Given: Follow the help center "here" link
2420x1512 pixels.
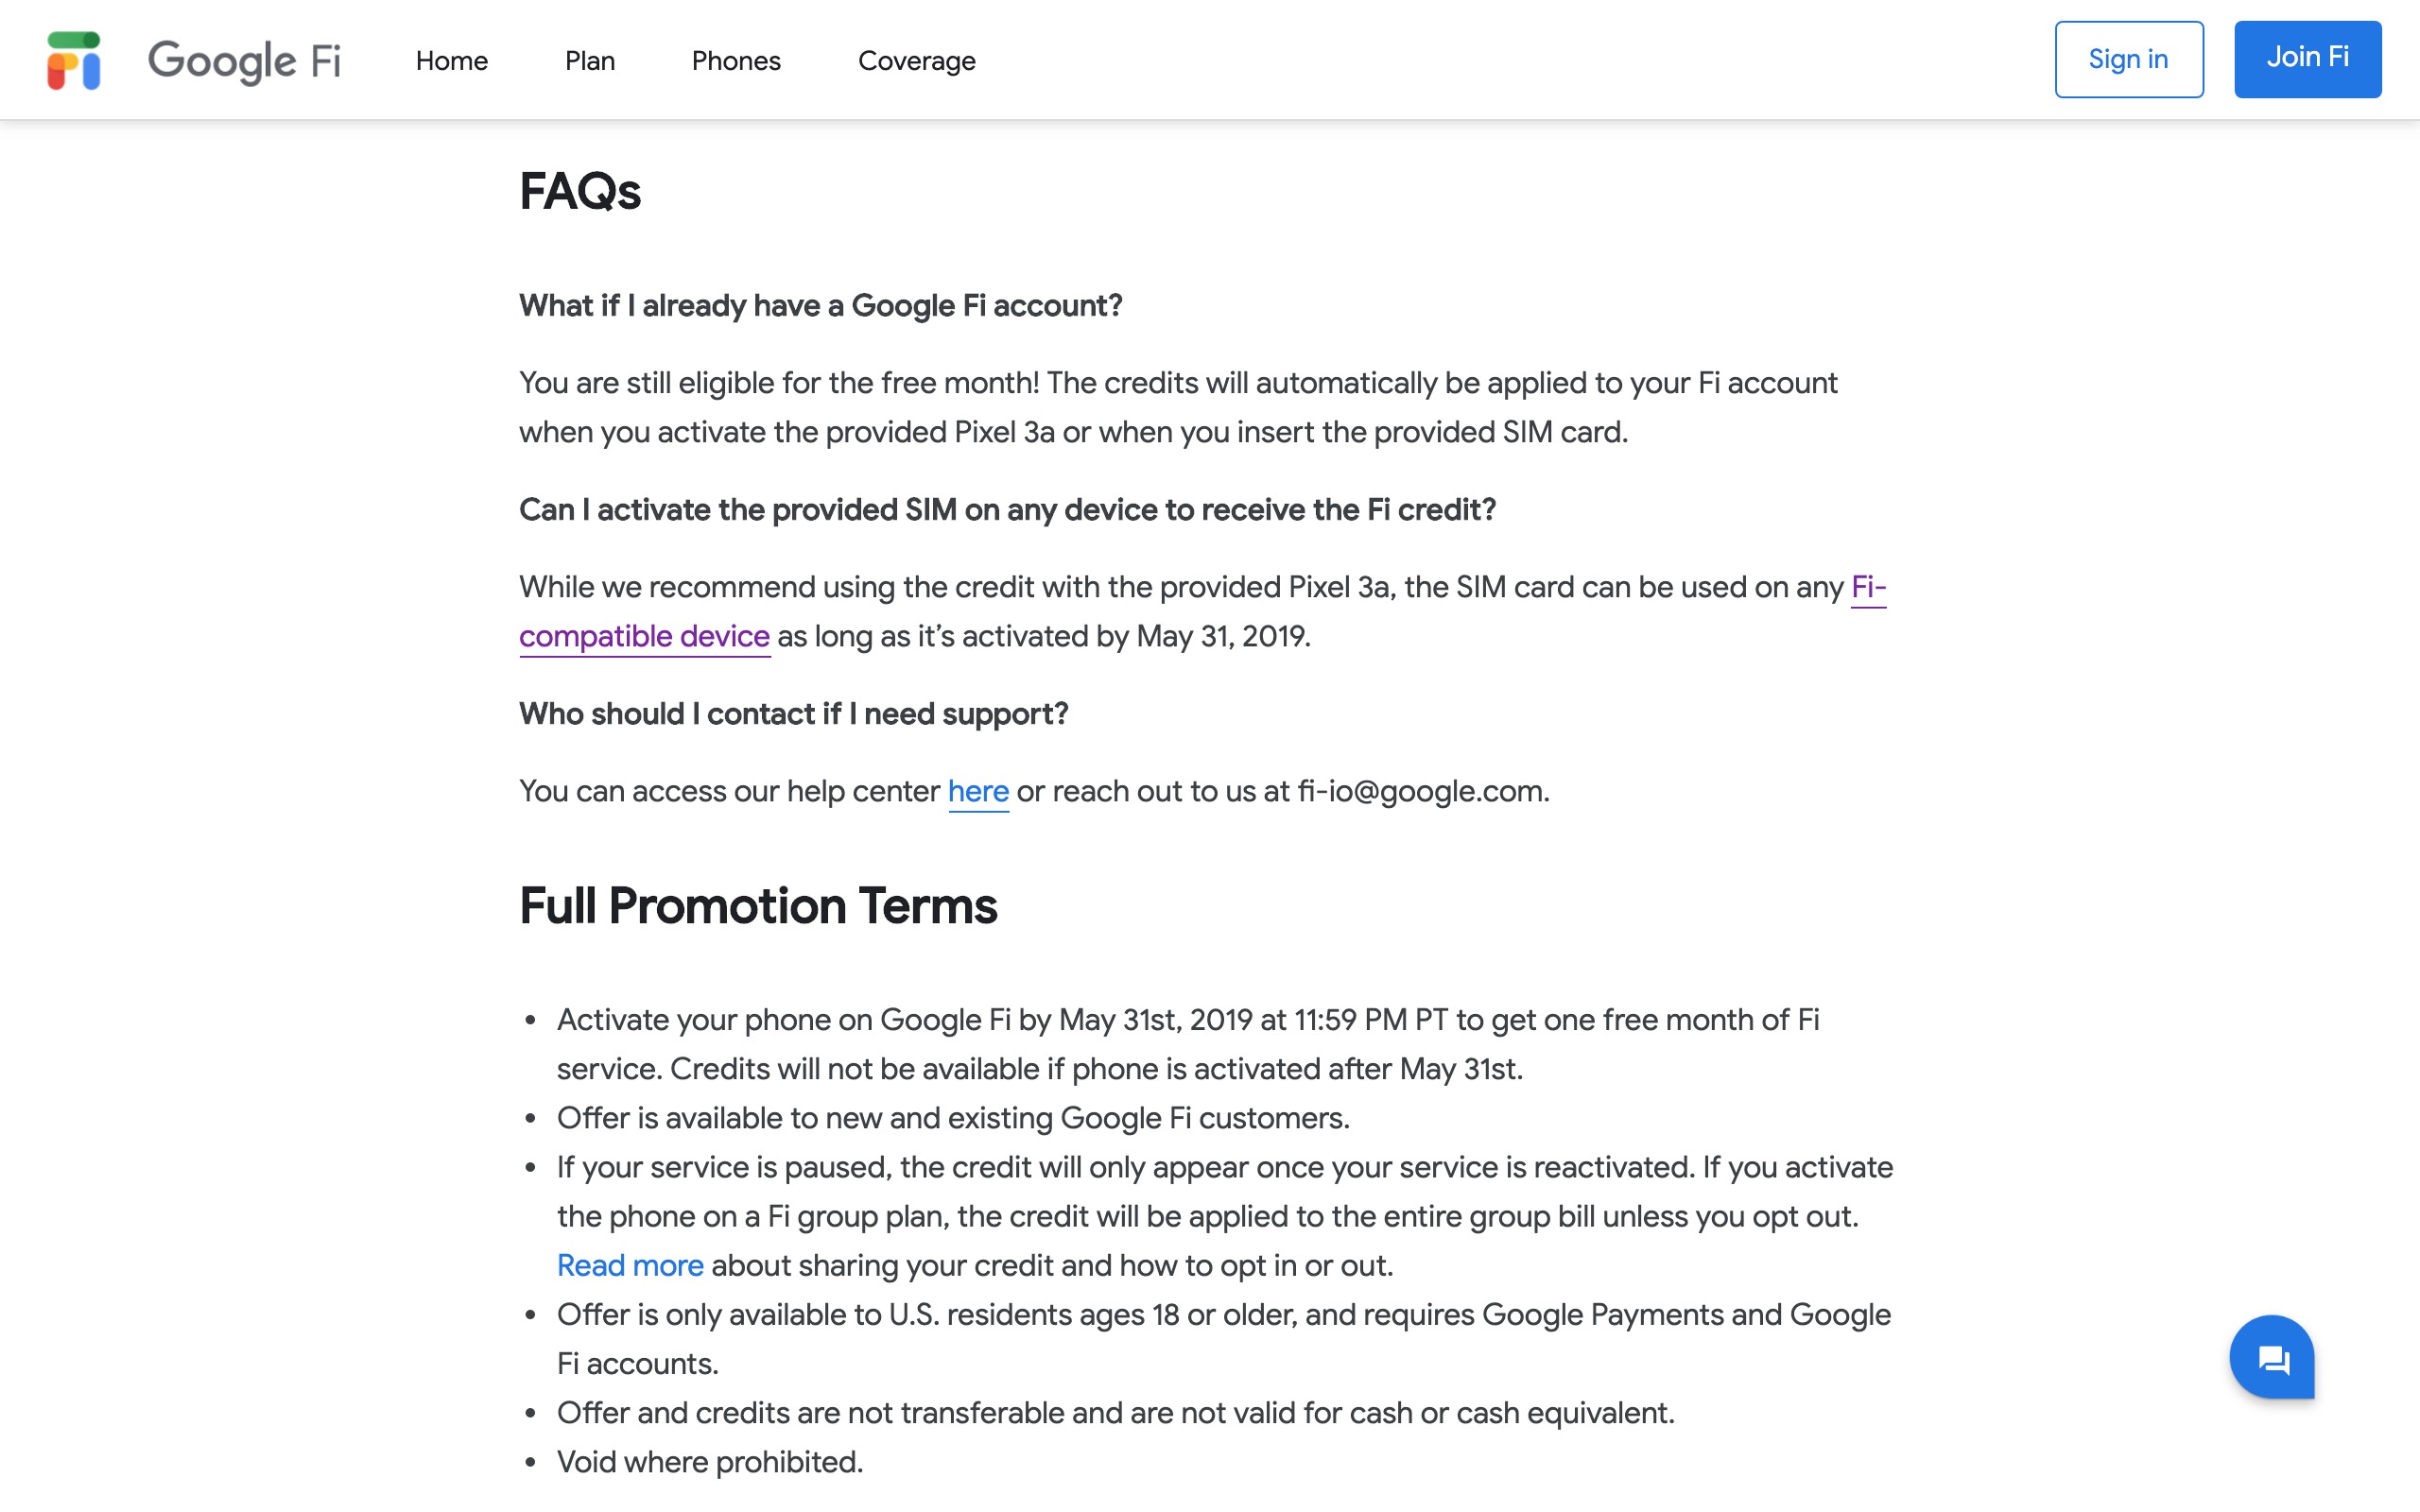Looking at the screenshot, I should coord(978,791).
